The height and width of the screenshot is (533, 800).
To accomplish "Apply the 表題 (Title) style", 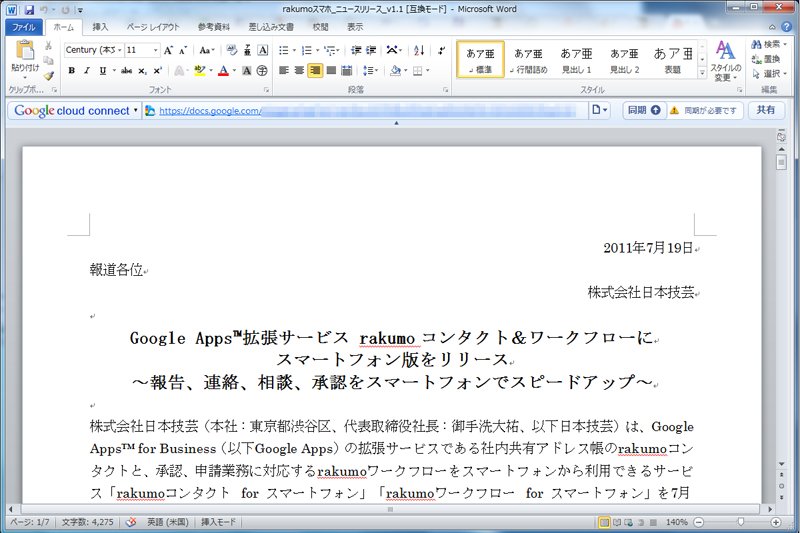I will pos(672,60).
